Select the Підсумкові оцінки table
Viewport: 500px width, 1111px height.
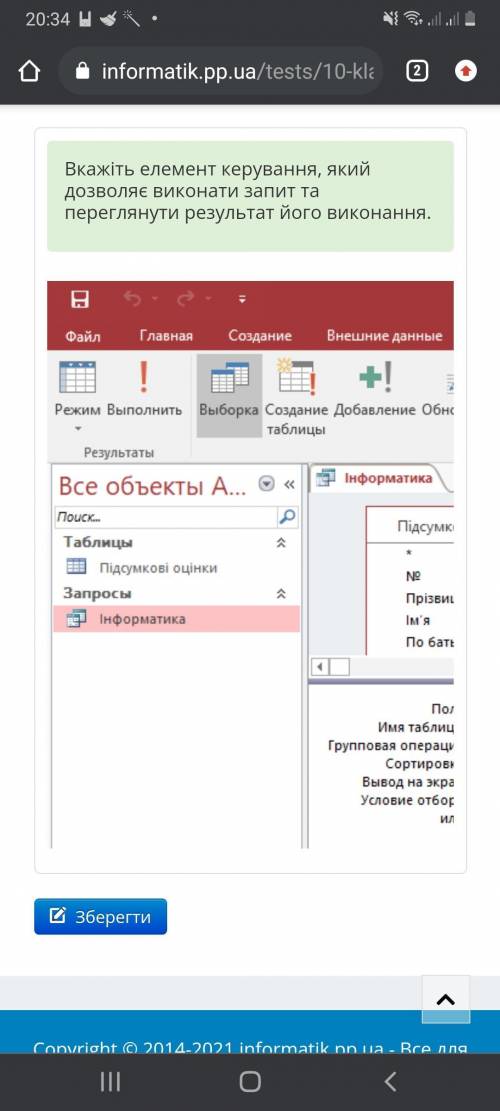[x=158, y=568]
